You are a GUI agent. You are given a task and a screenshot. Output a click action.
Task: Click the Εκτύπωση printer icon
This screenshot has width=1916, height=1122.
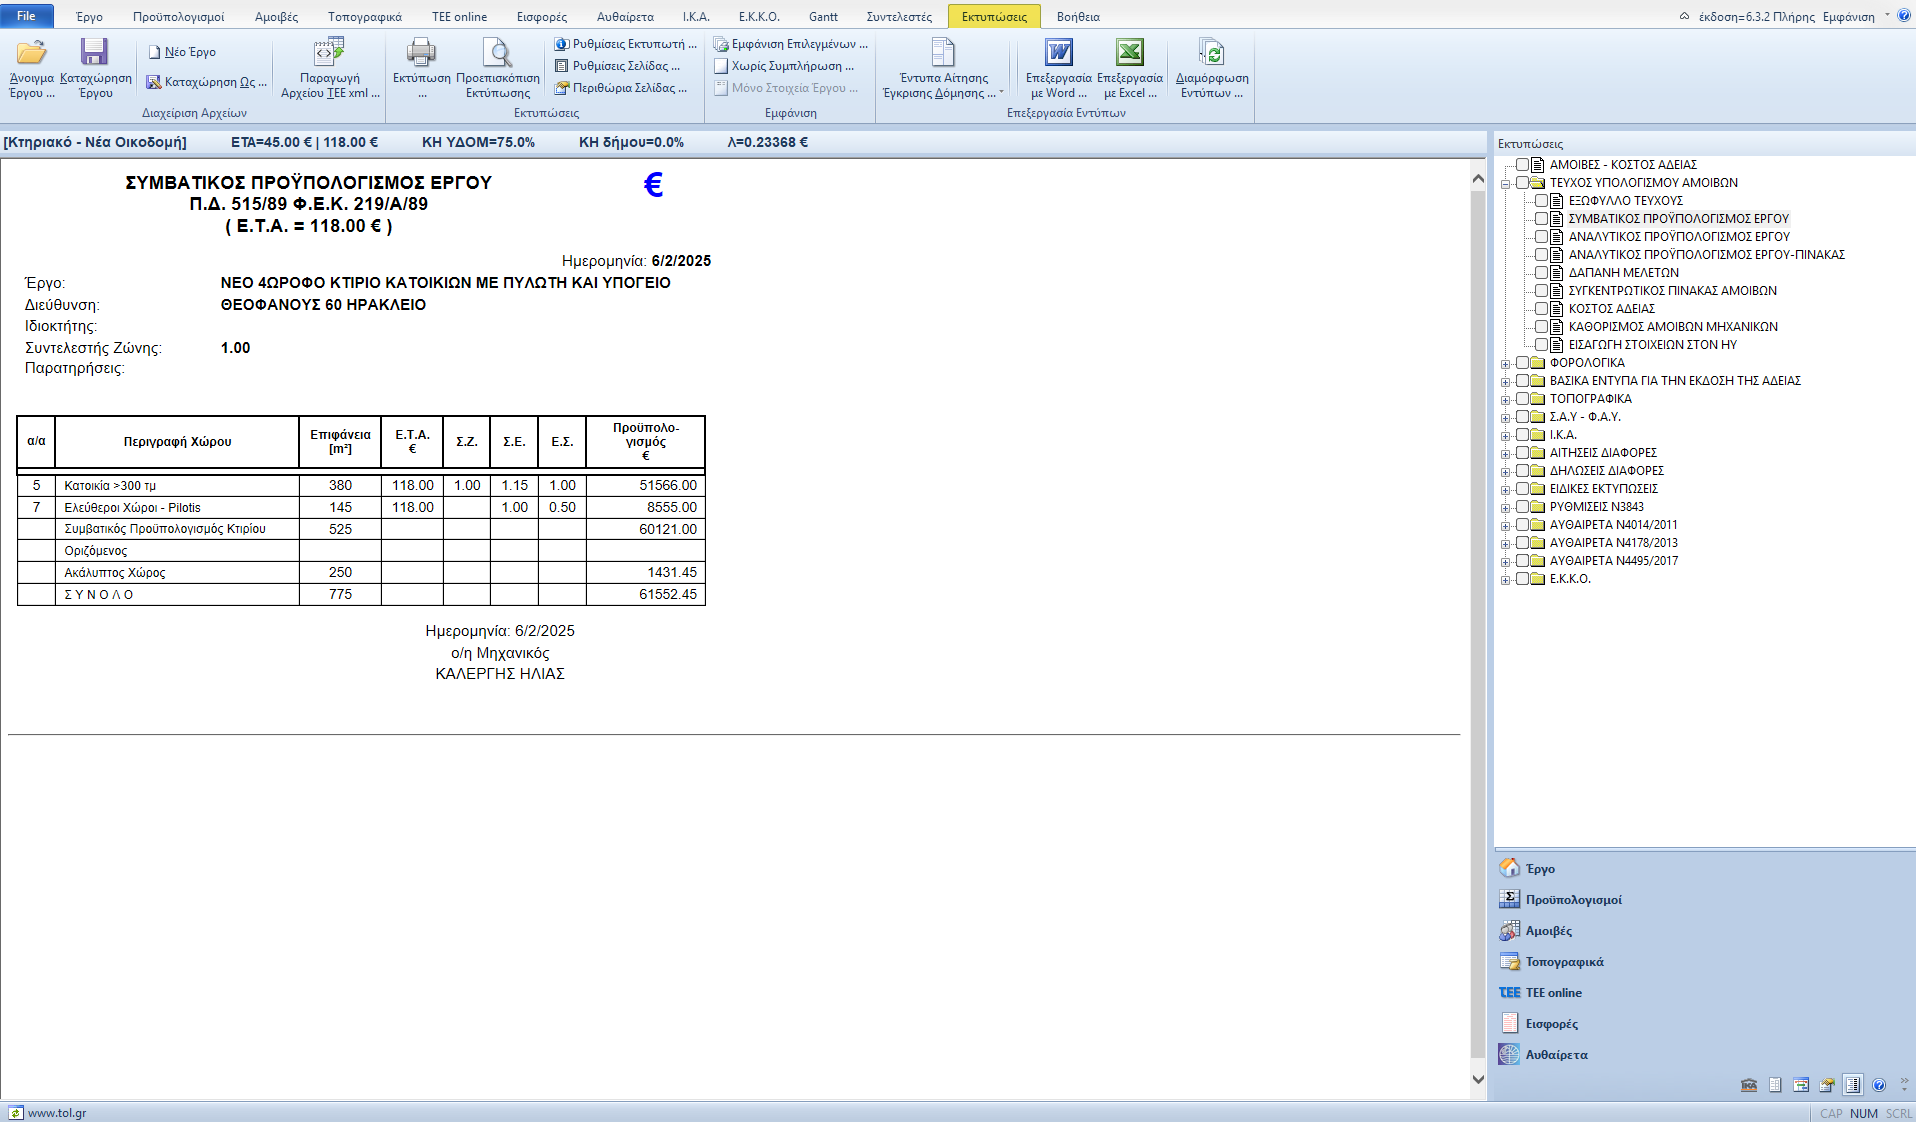tap(421, 53)
